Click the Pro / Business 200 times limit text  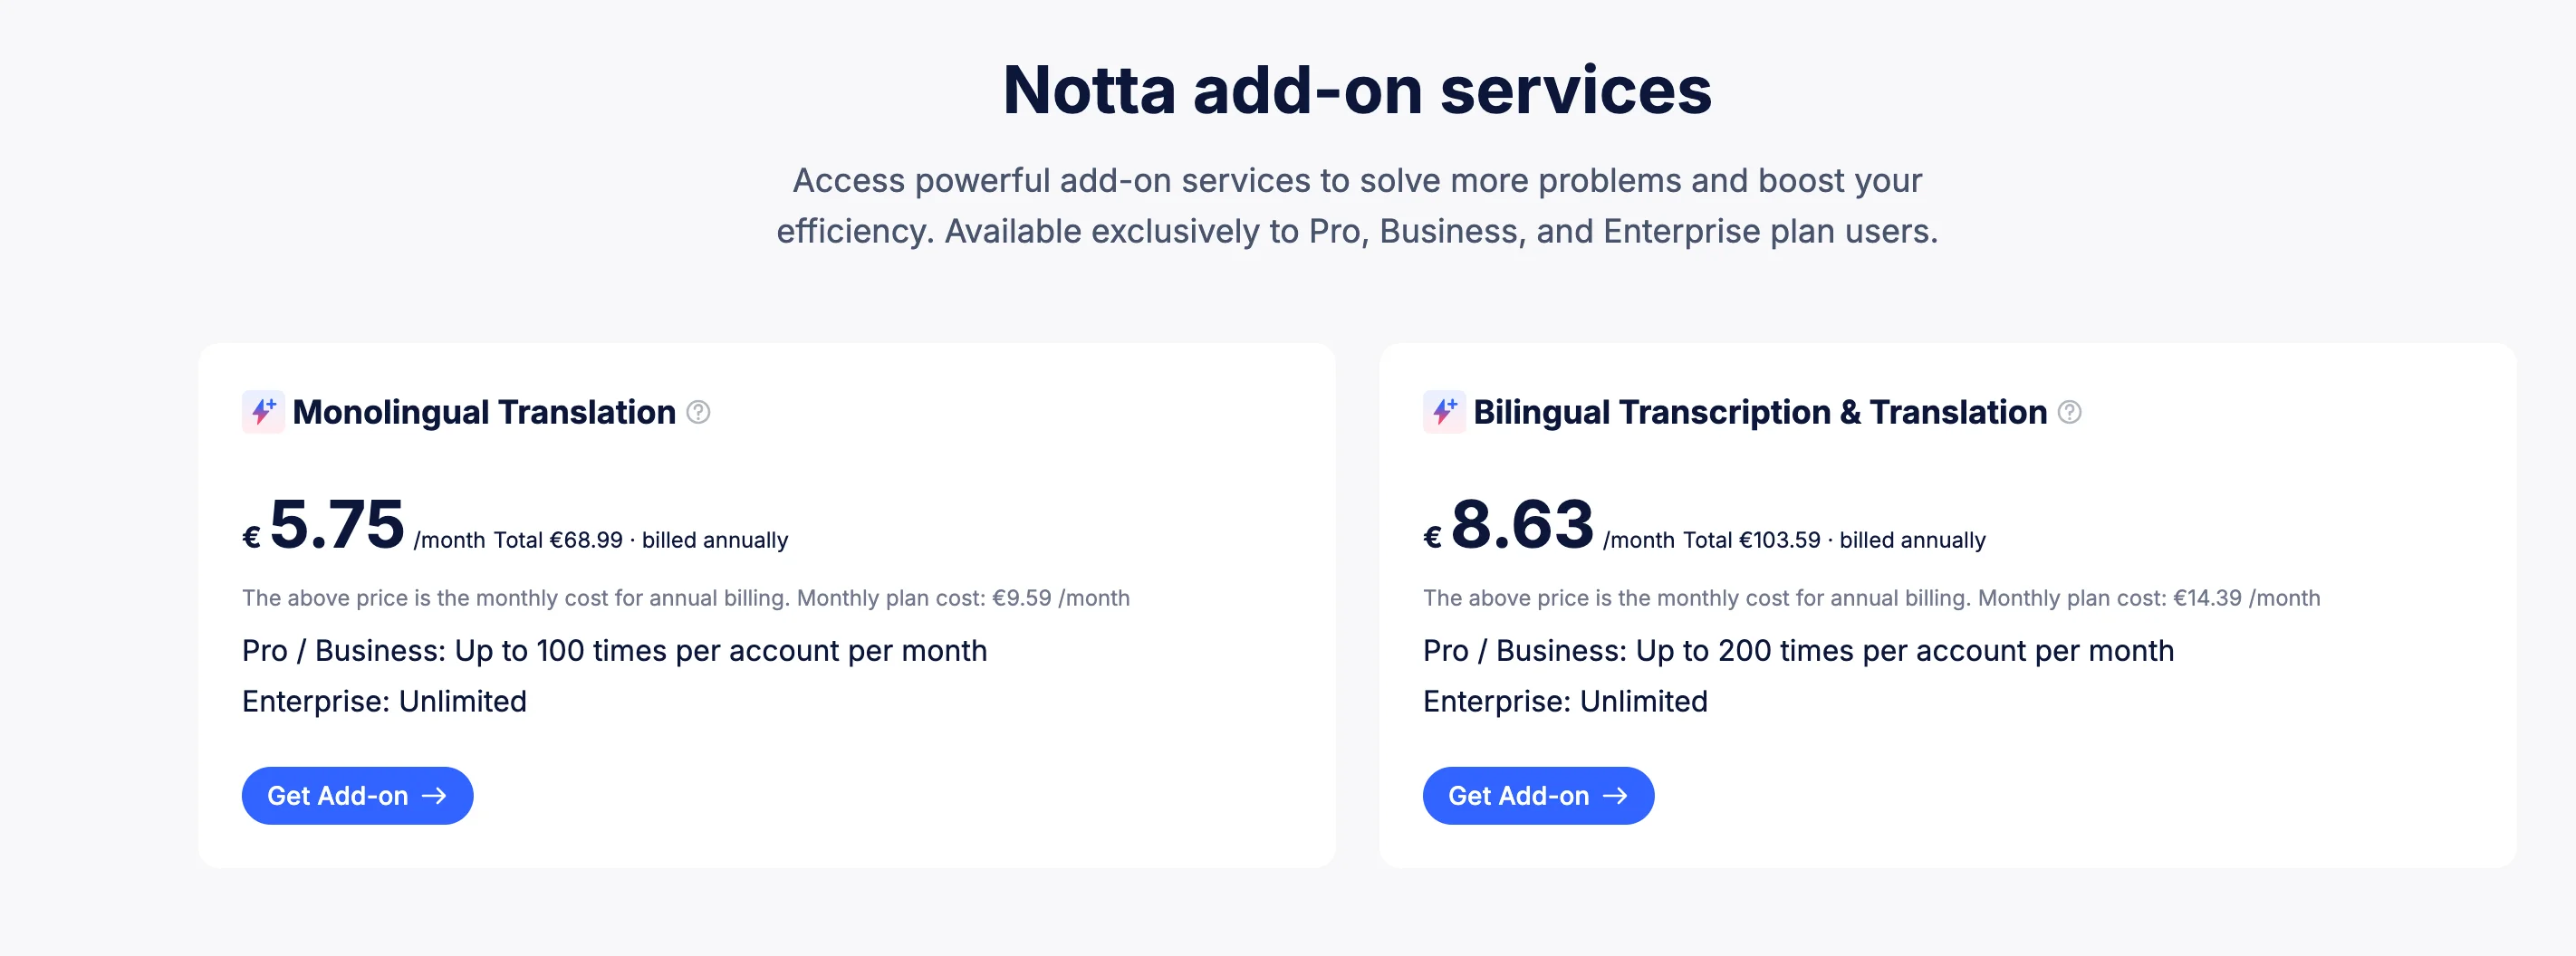tap(1798, 650)
